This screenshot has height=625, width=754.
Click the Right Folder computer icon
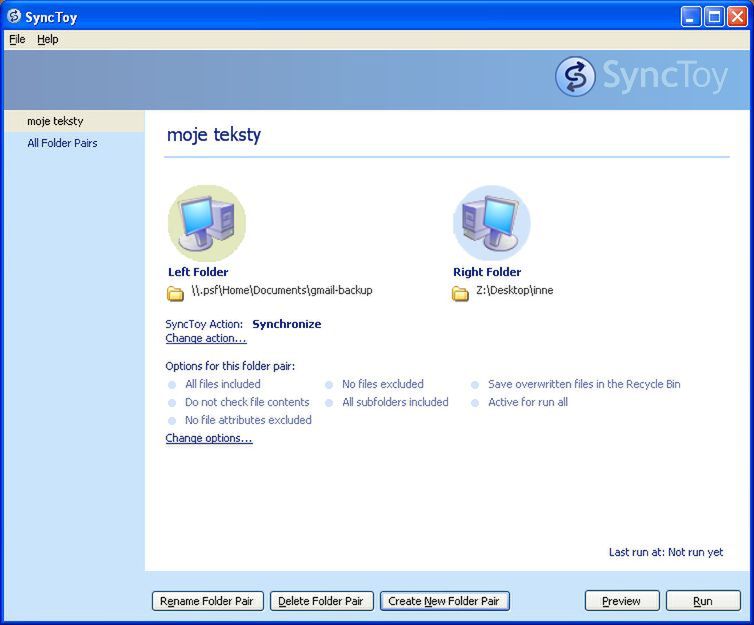coord(491,223)
